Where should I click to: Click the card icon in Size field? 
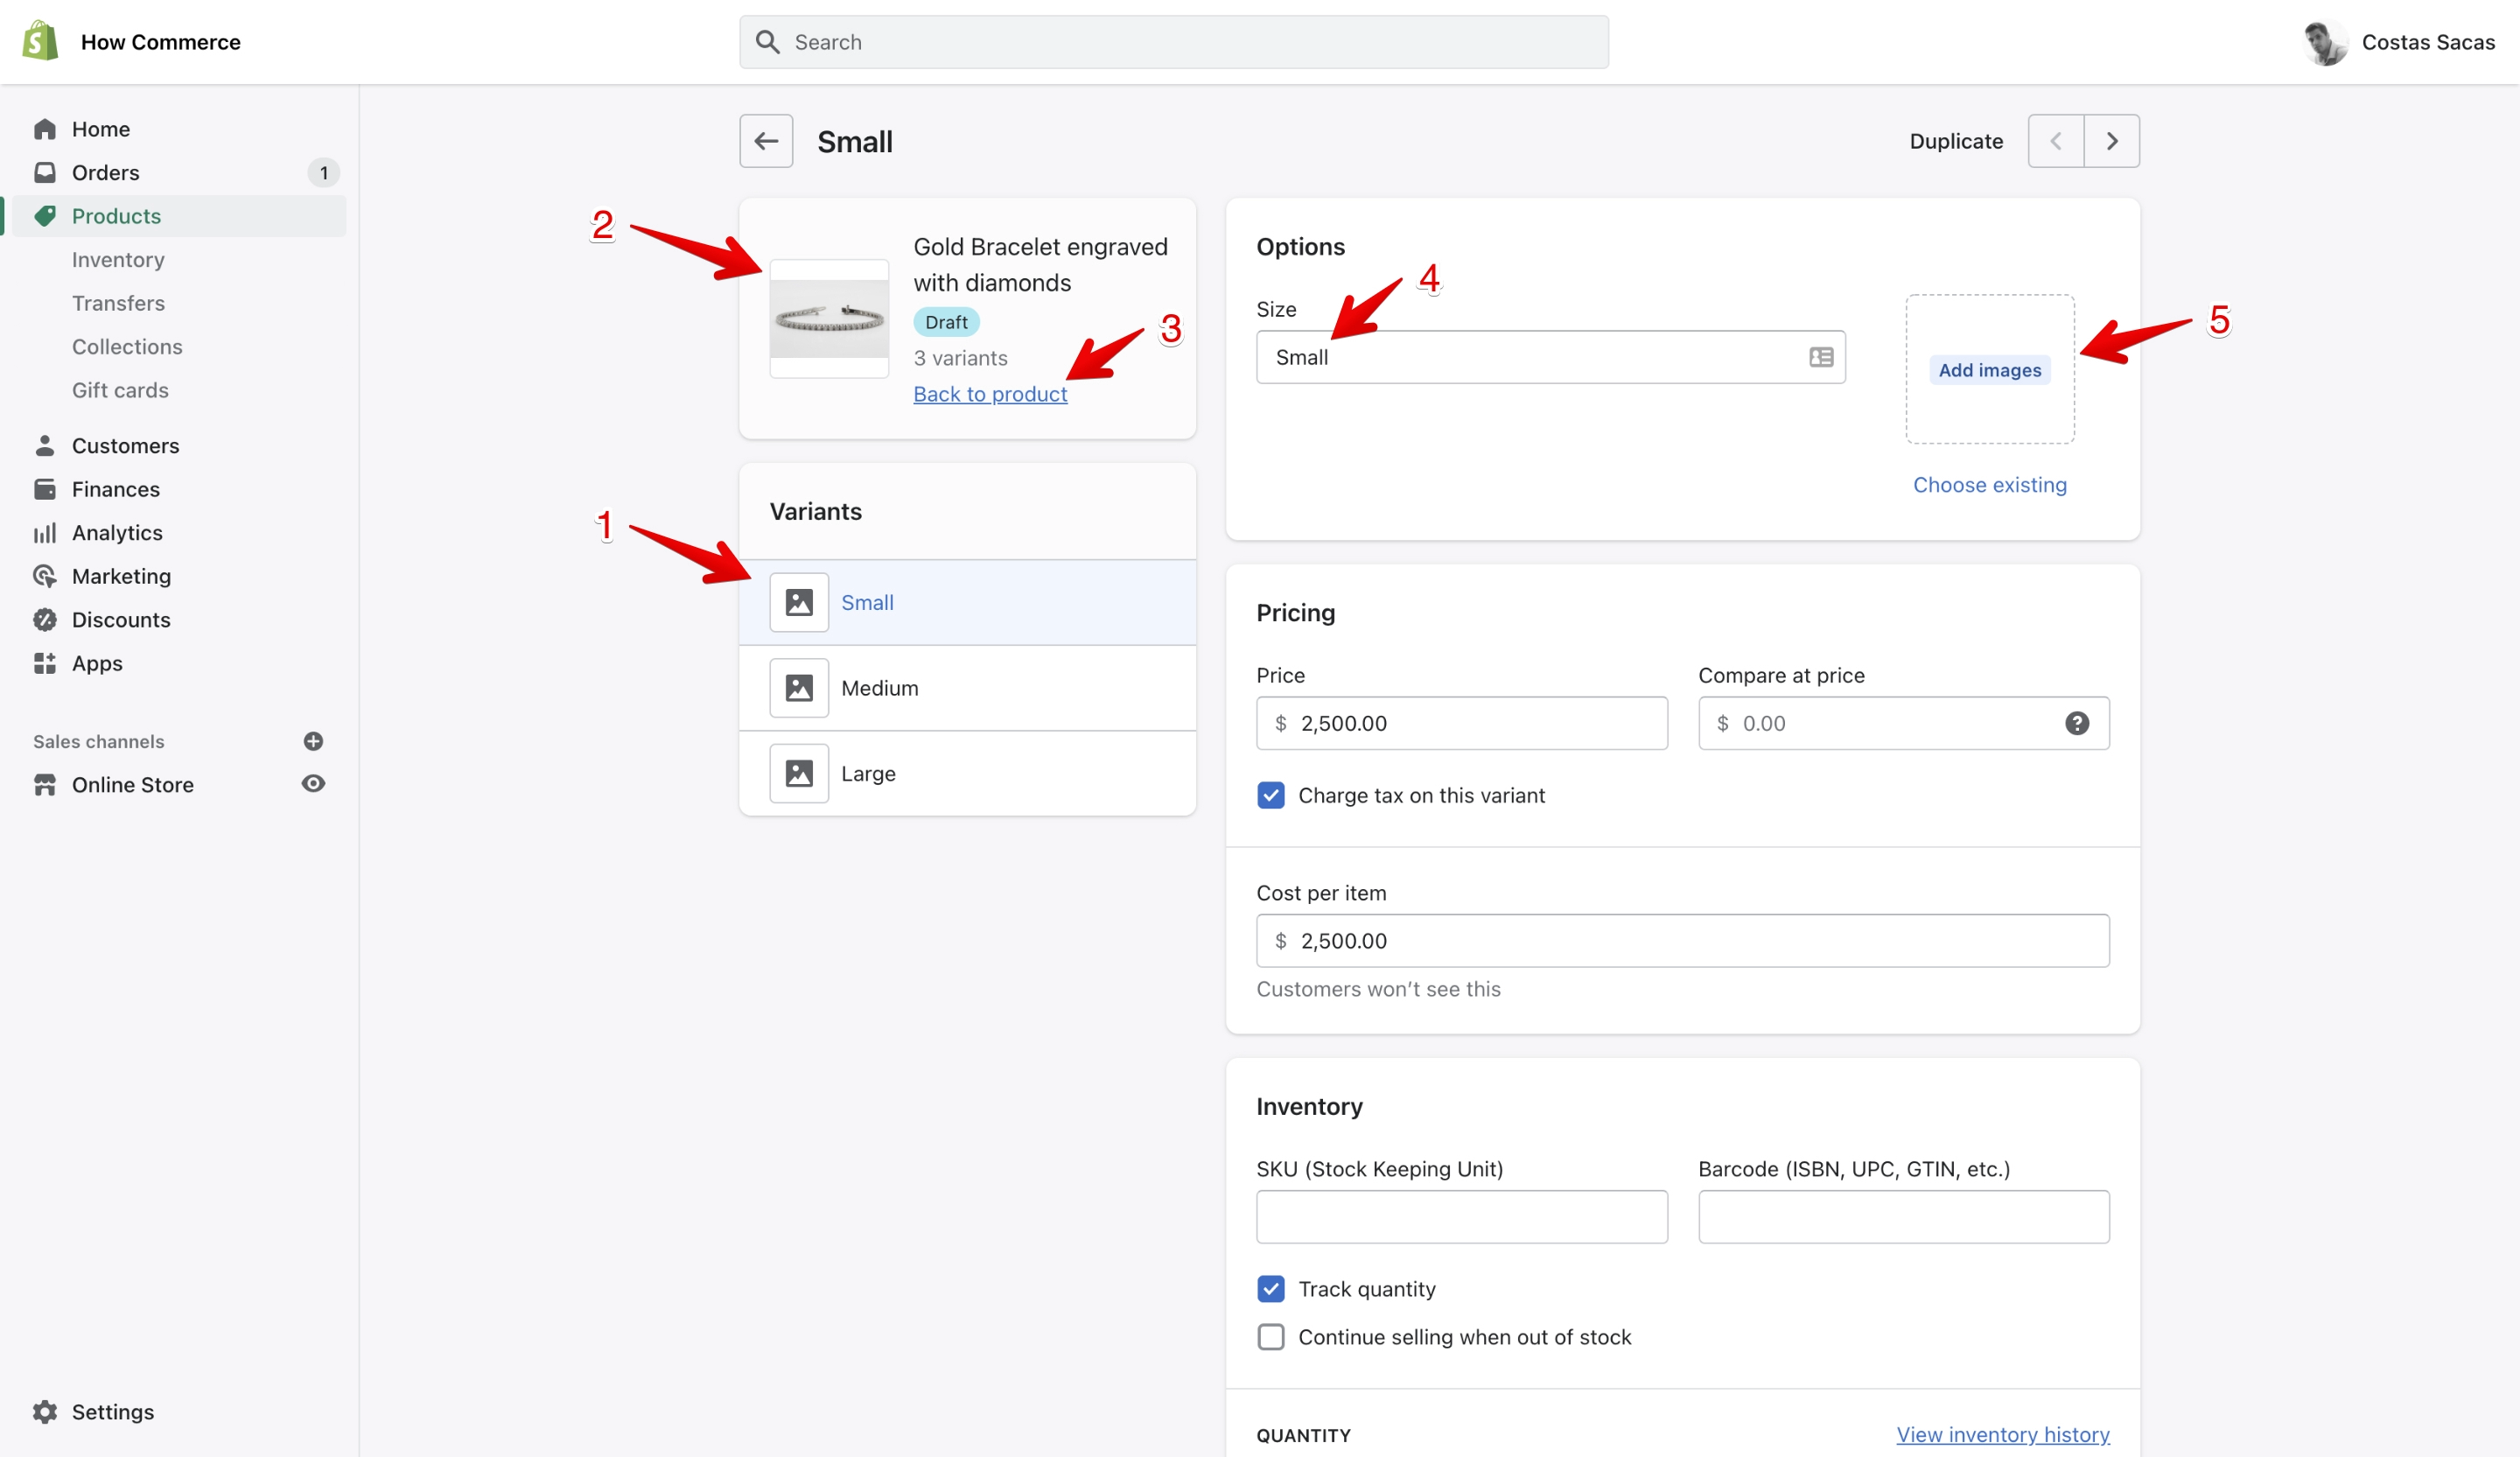point(1821,357)
